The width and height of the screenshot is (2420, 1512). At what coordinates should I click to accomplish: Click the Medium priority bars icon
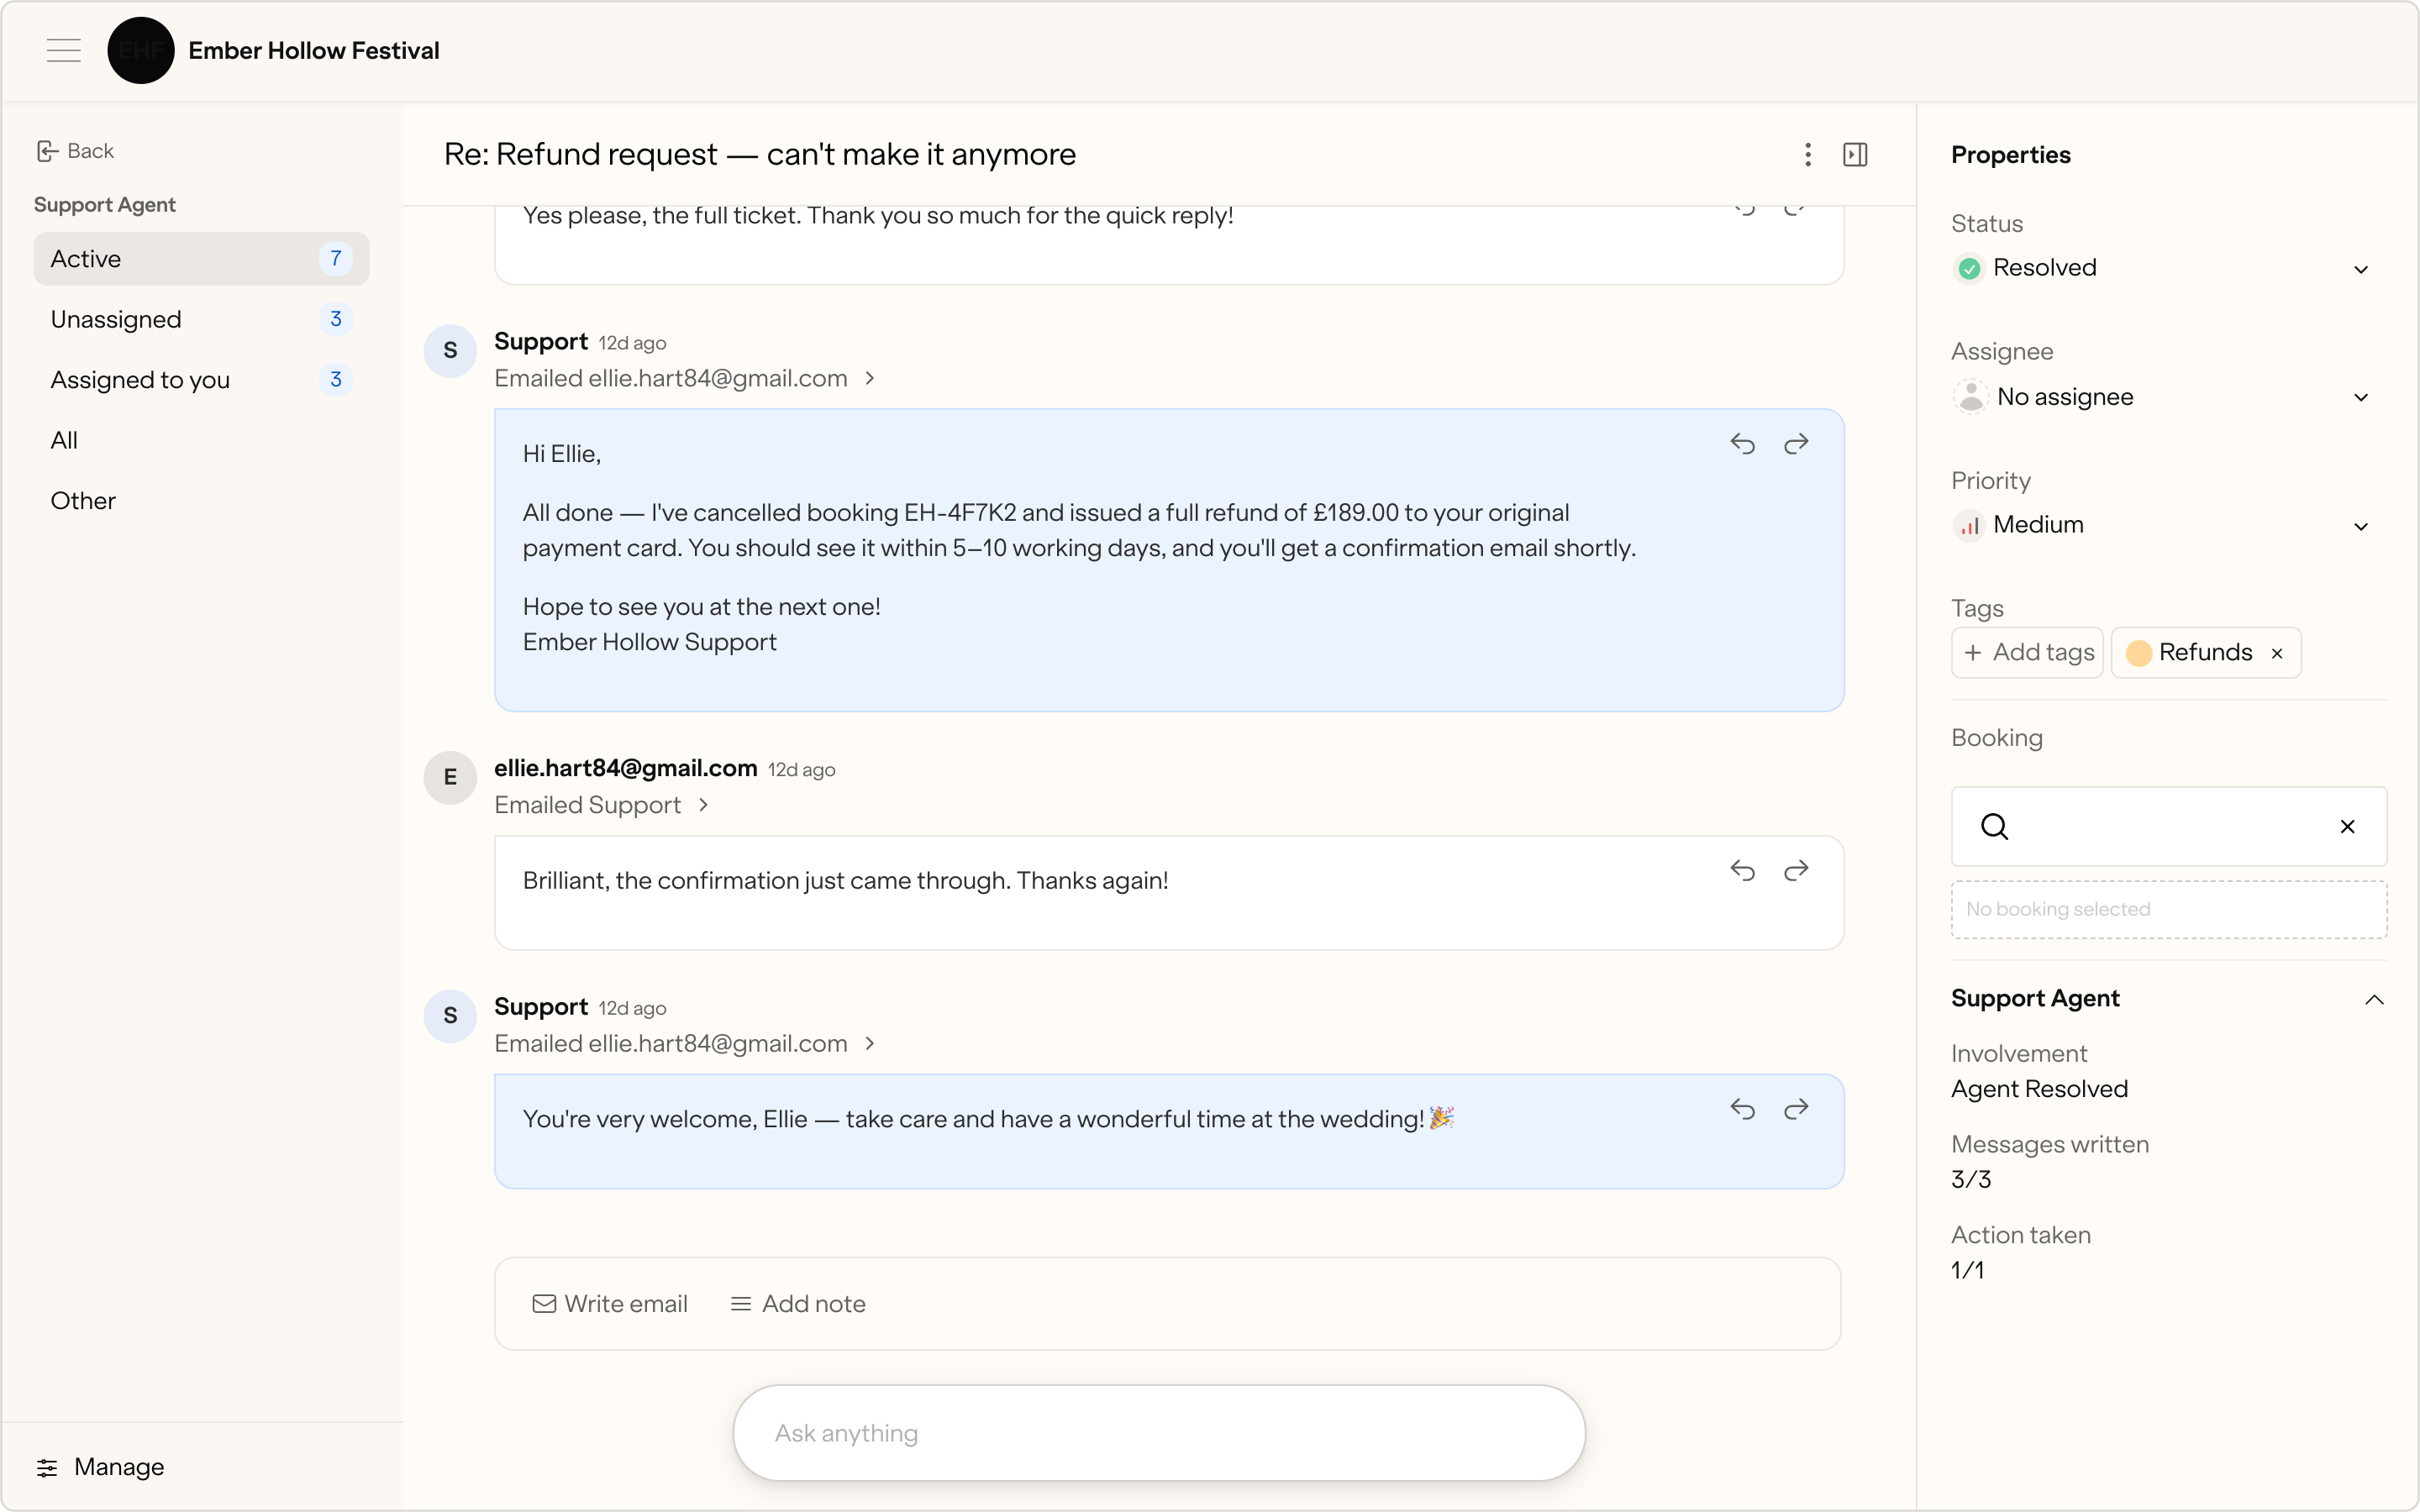click(x=1969, y=525)
